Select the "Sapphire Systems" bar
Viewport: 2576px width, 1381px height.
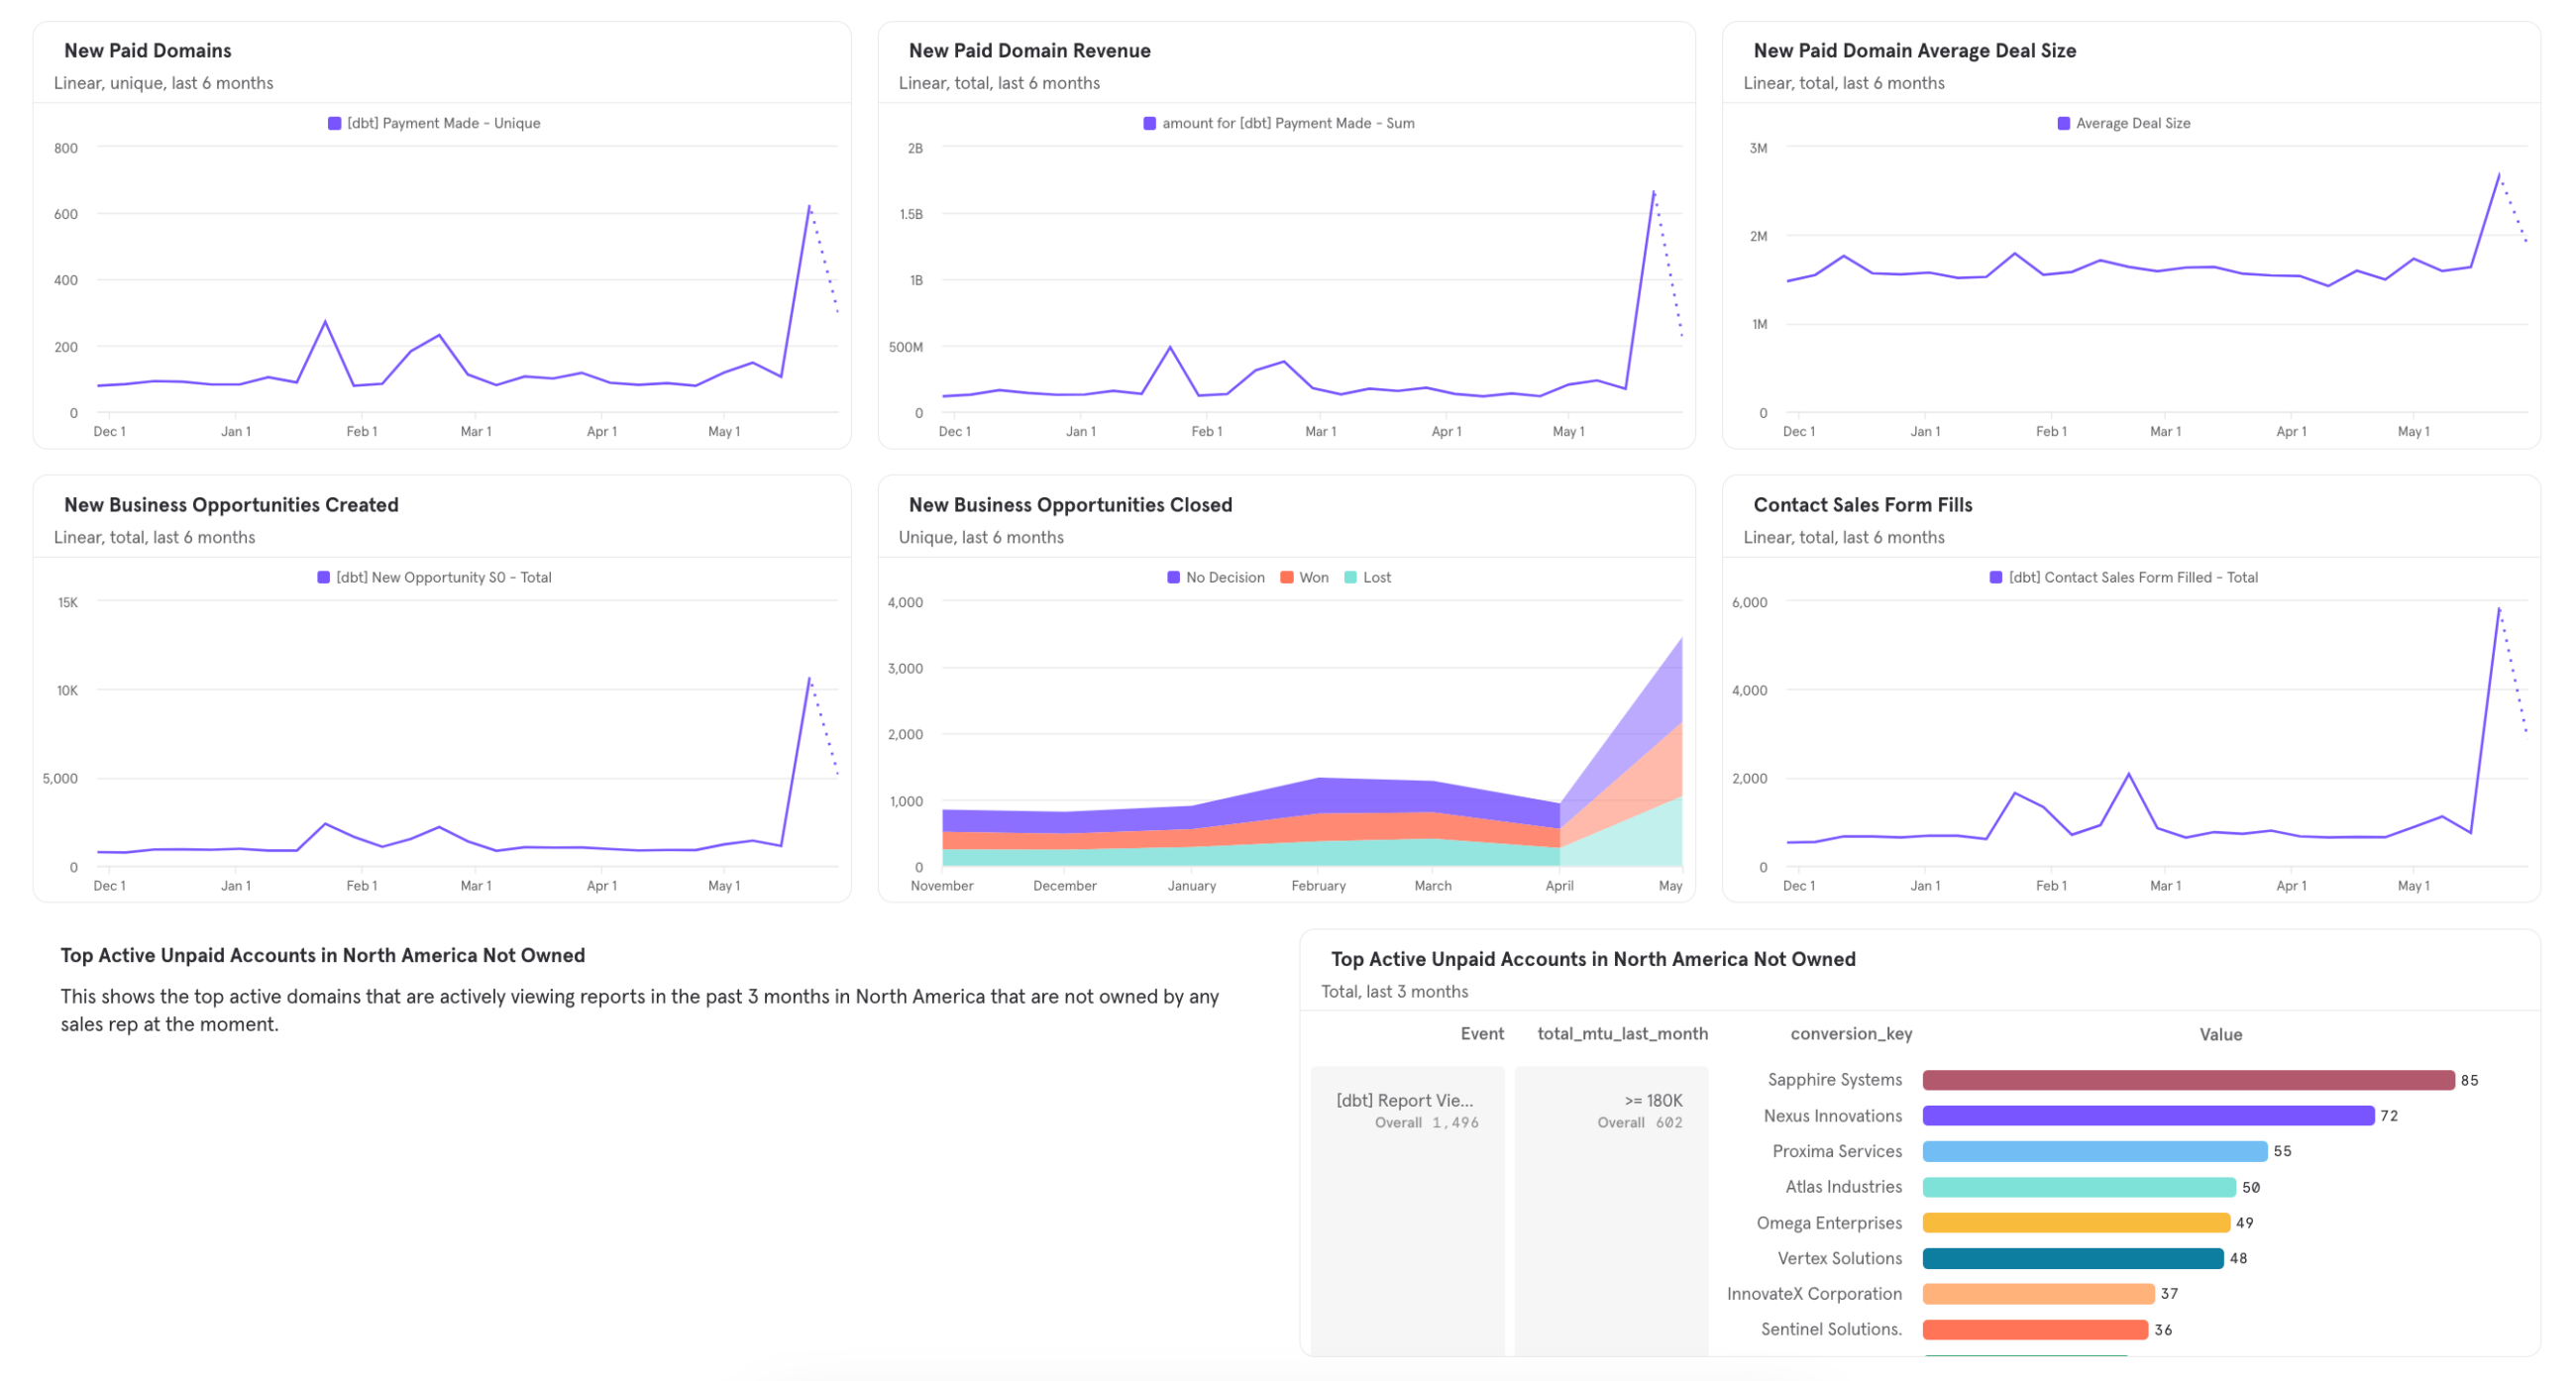[x=2190, y=1079]
